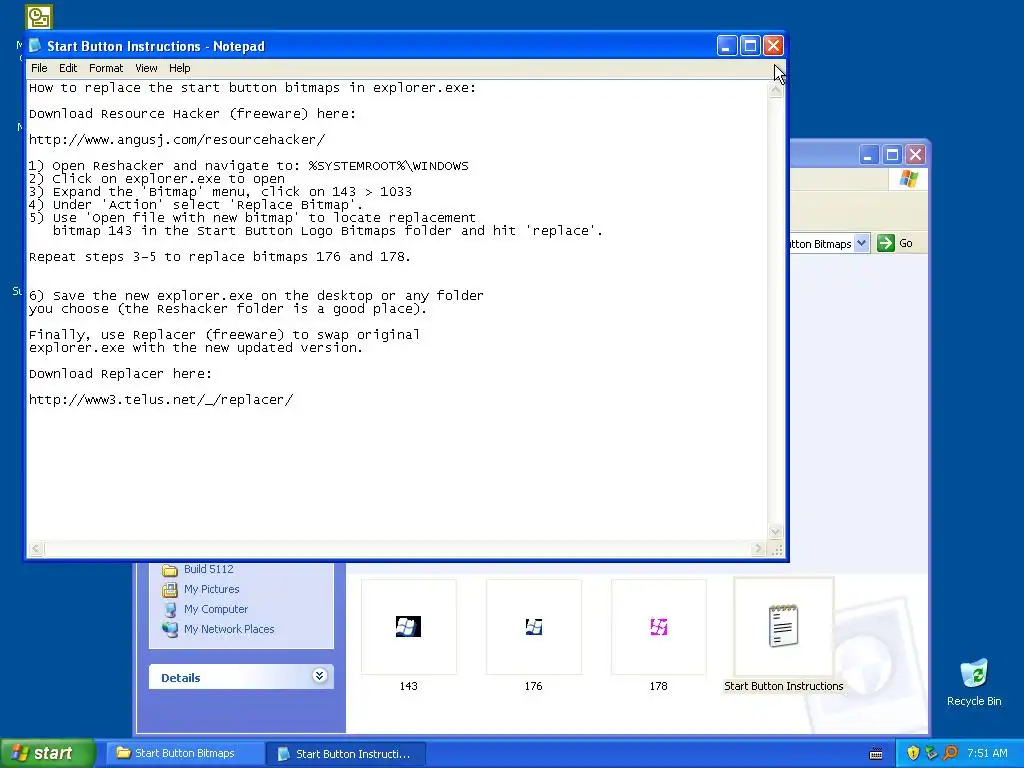Click the Details panel header label
The image size is (1024, 768).
(181, 678)
